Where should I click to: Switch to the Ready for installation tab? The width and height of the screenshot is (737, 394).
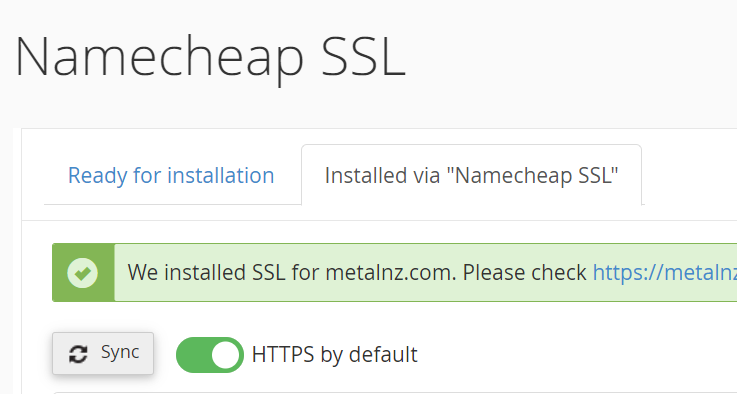171,175
